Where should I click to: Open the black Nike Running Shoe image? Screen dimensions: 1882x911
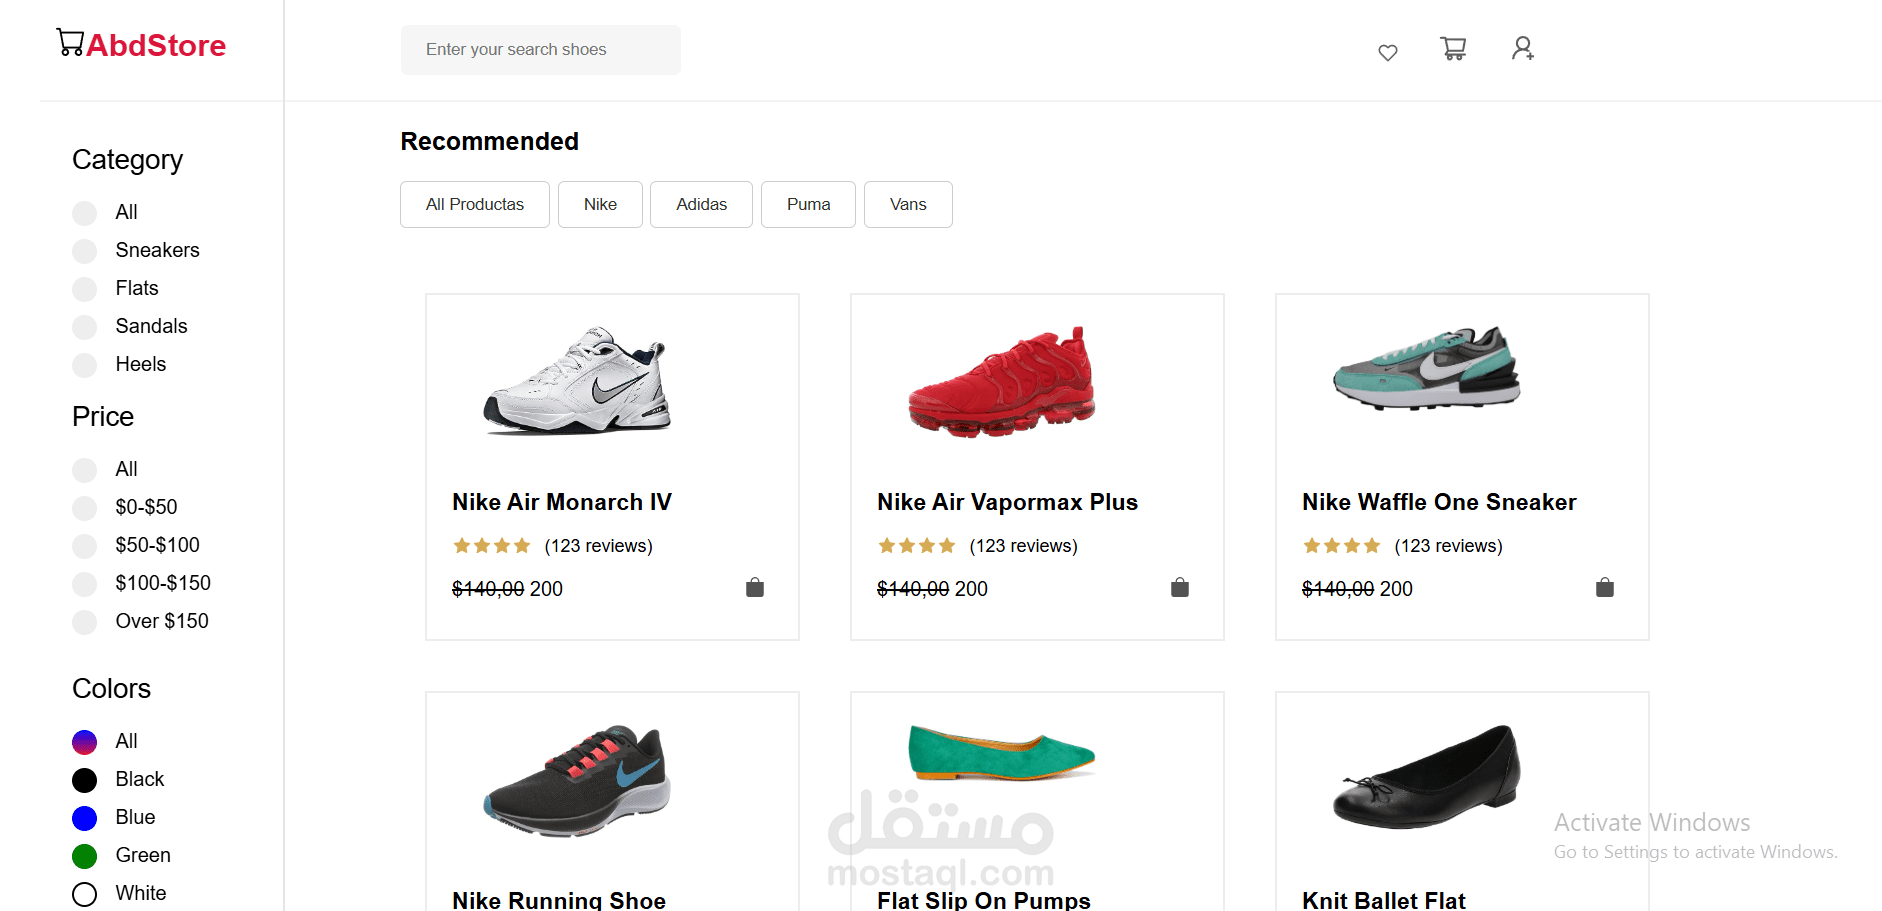tap(577, 780)
